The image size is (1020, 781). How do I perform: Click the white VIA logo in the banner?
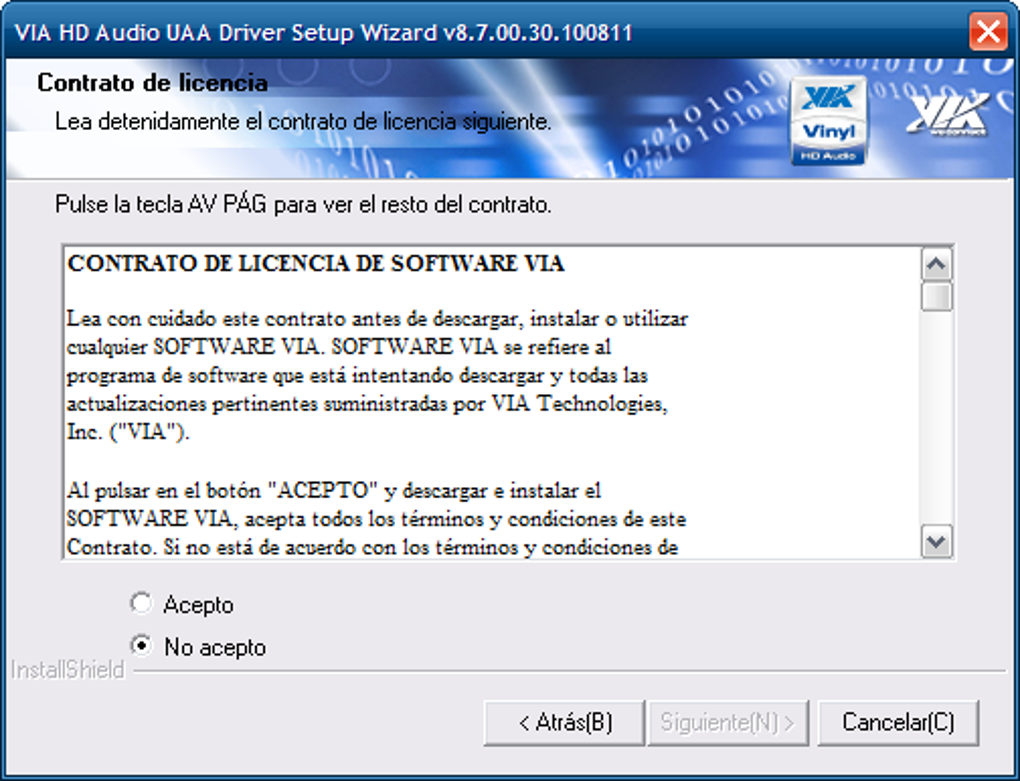coord(948,115)
